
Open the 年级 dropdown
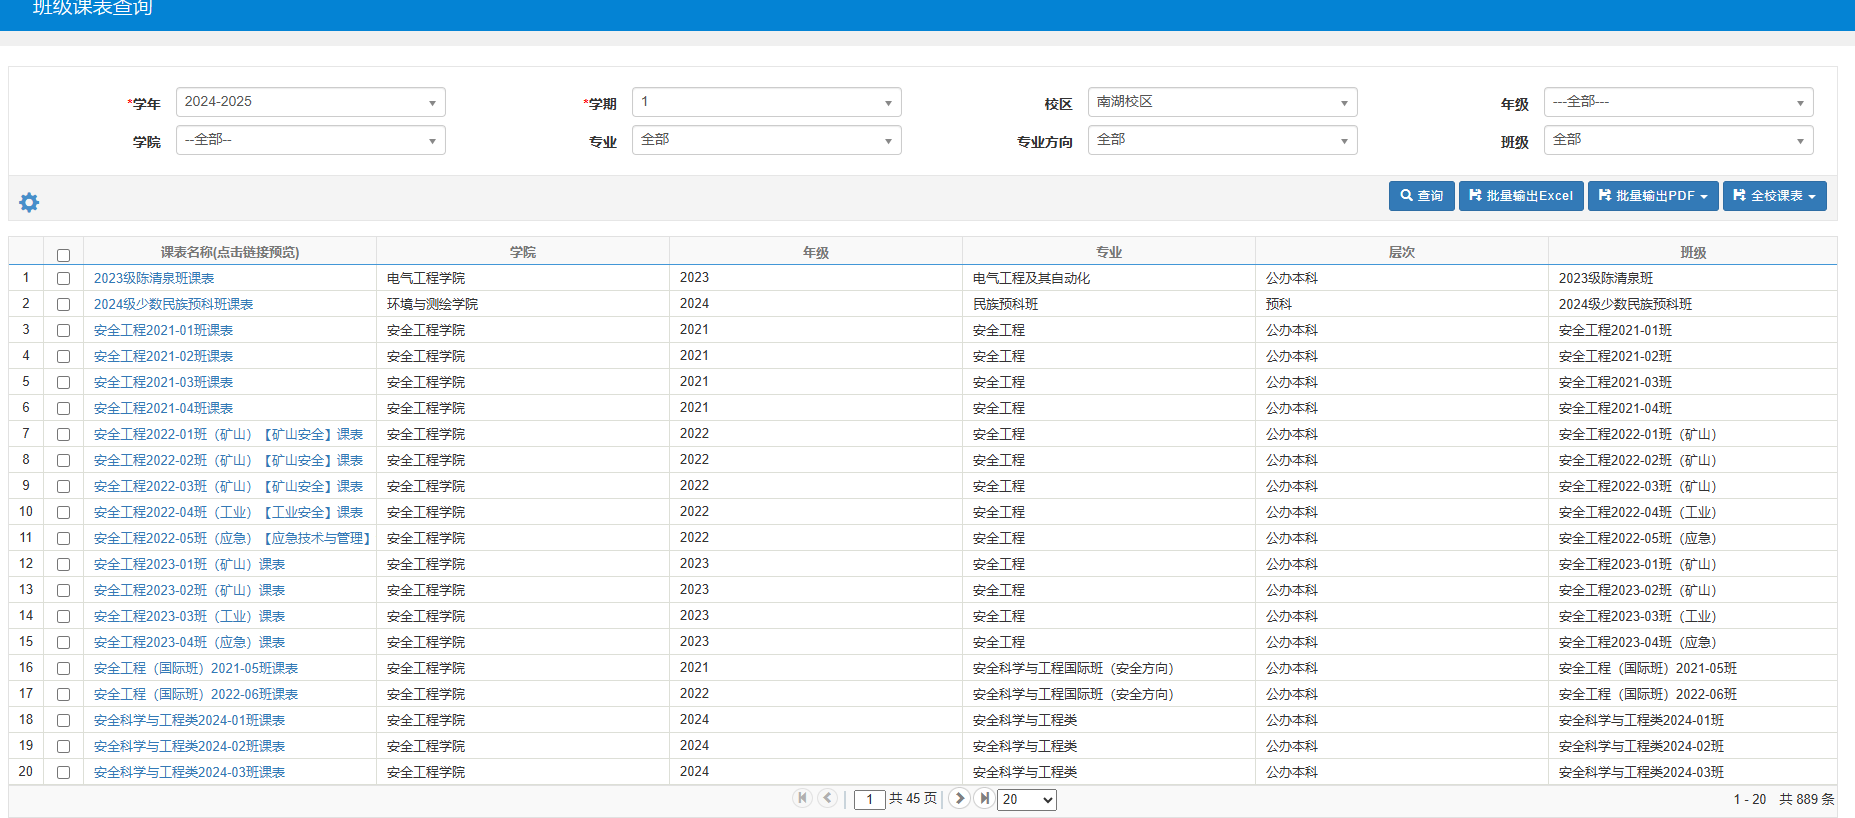point(1679,102)
